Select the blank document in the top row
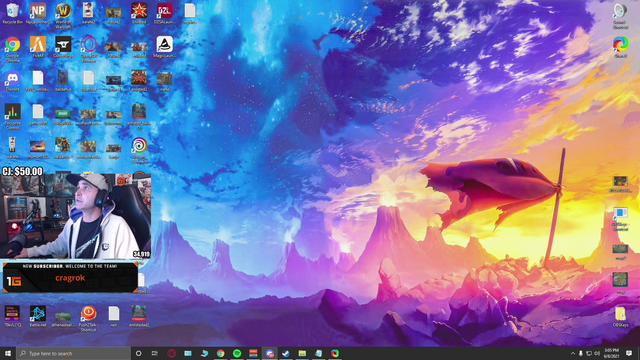Viewport: 640px width, 360px height. click(190, 13)
